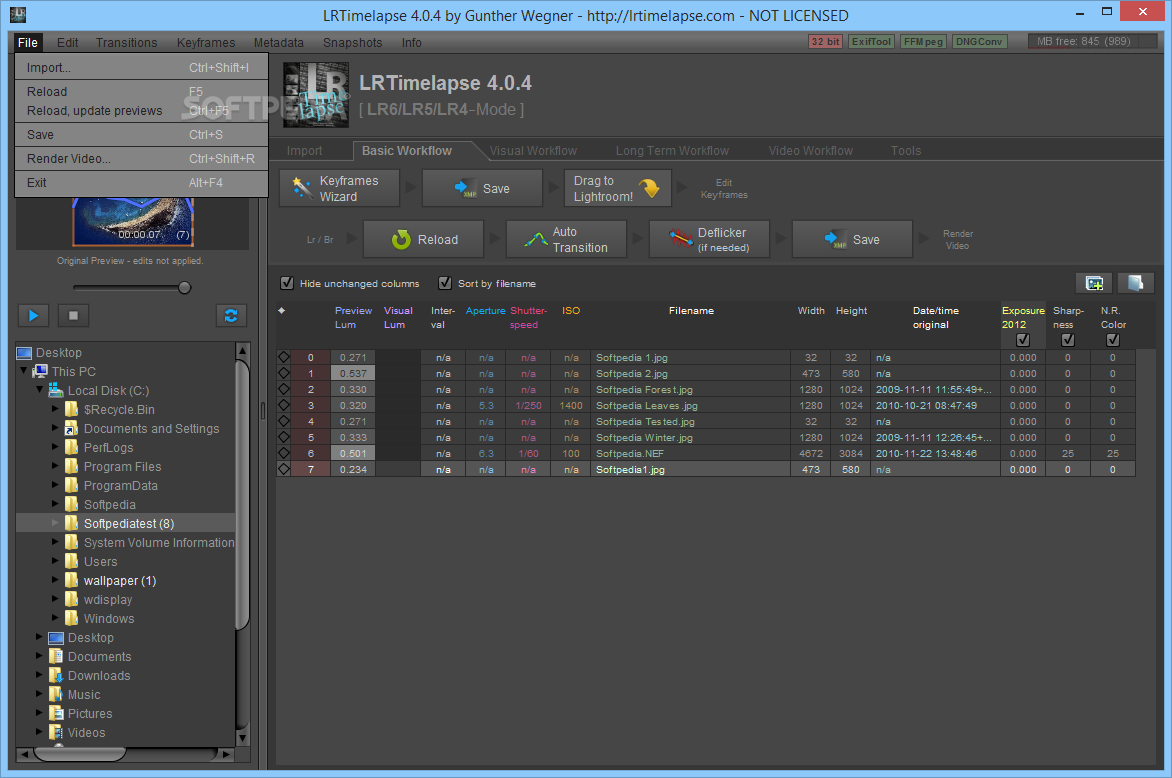Select the System Volume Information folder
This screenshot has height=778, width=1172.
158,543
